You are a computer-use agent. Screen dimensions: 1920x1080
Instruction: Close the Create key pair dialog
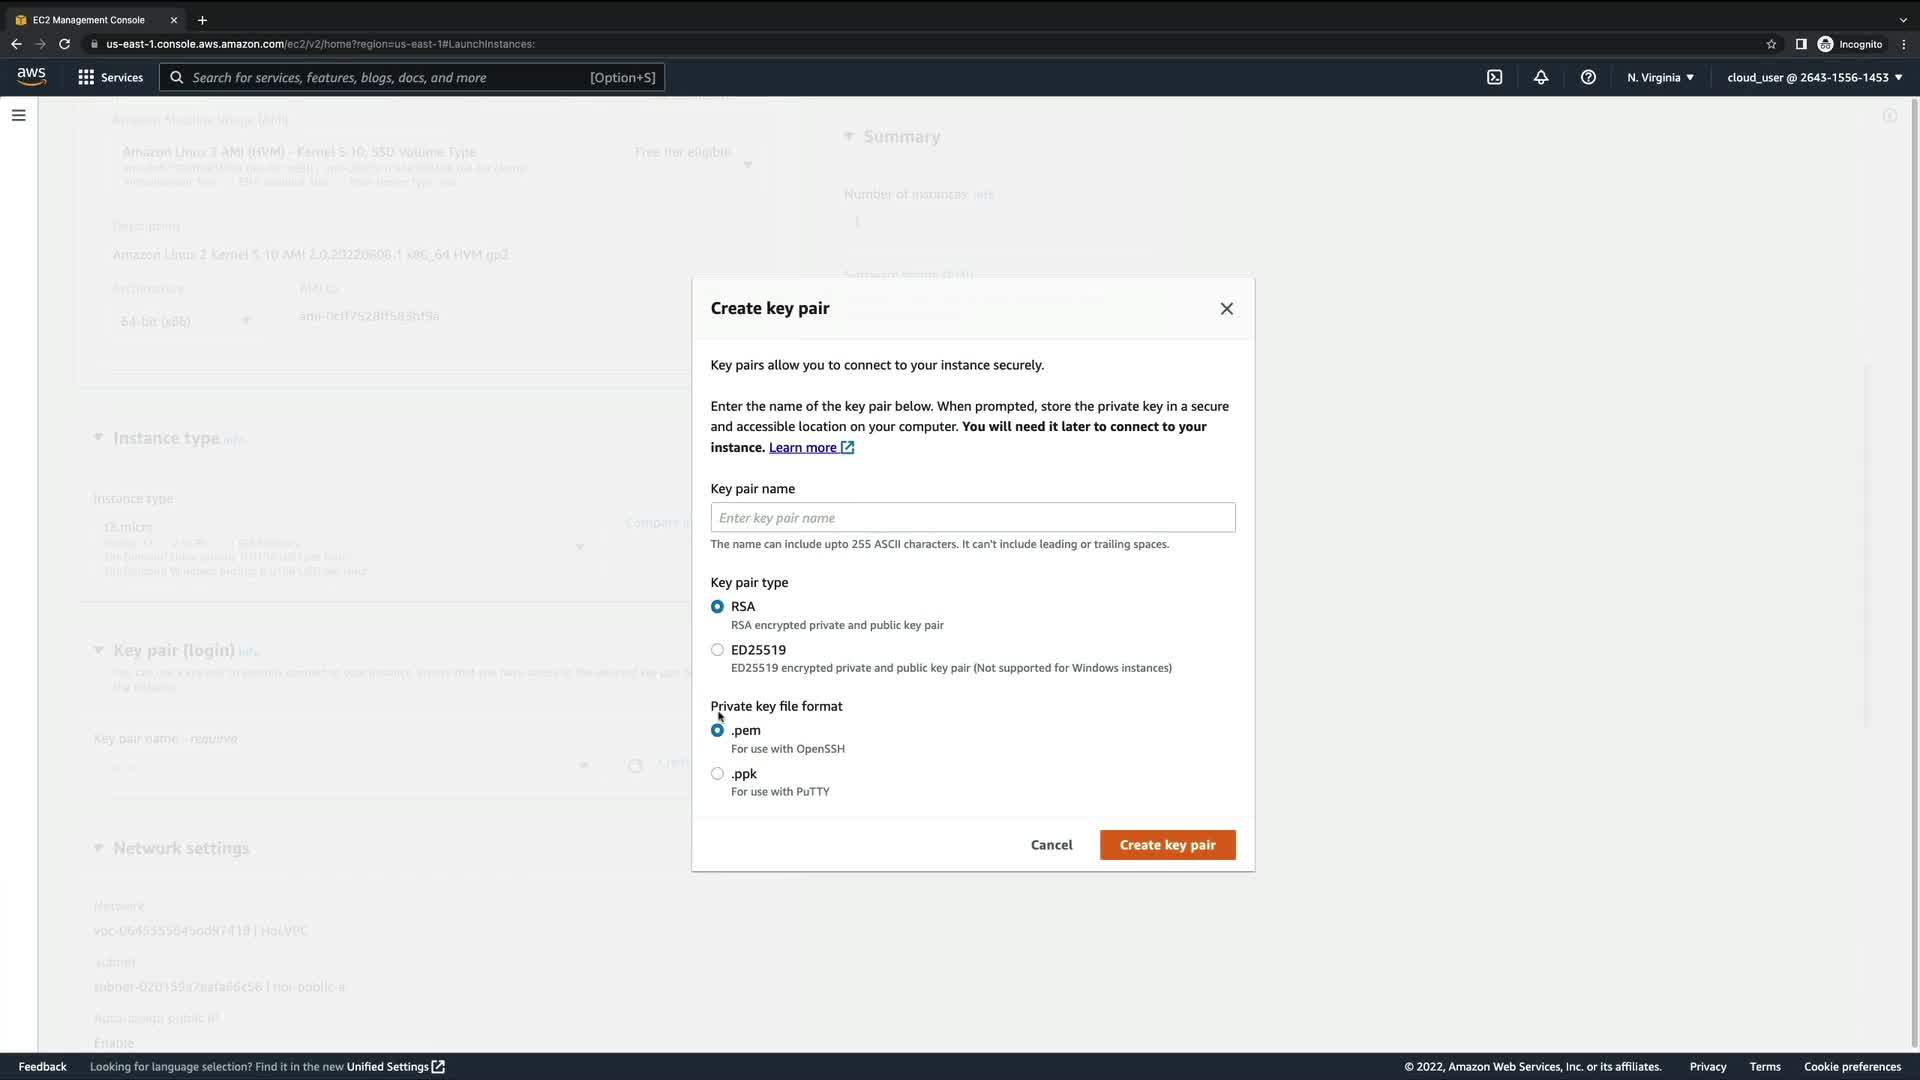pos(1227,309)
